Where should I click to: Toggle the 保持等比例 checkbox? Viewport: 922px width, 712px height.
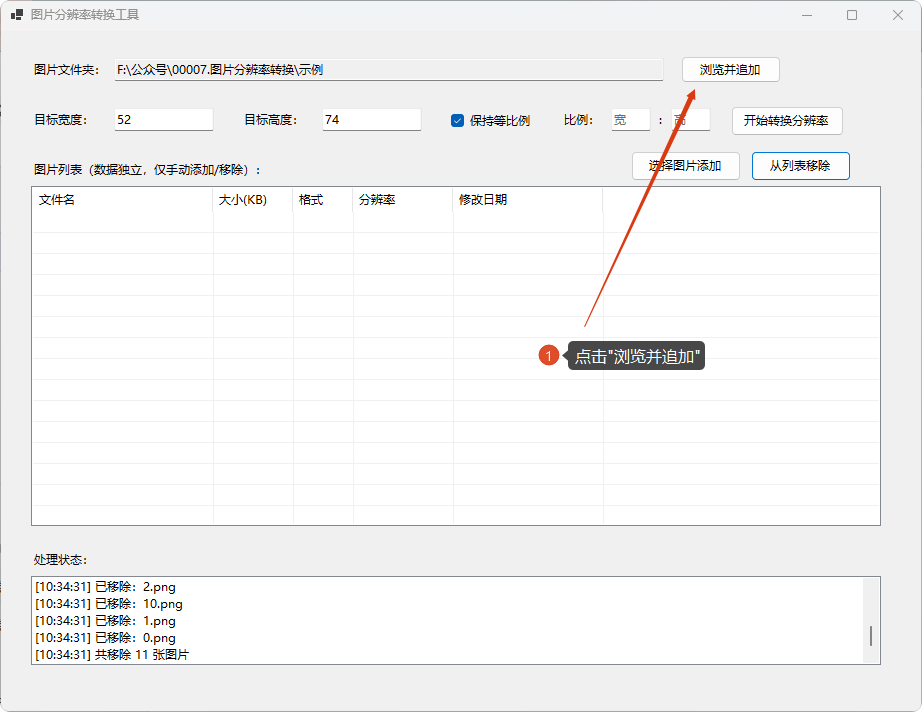pyautogui.click(x=457, y=121)
